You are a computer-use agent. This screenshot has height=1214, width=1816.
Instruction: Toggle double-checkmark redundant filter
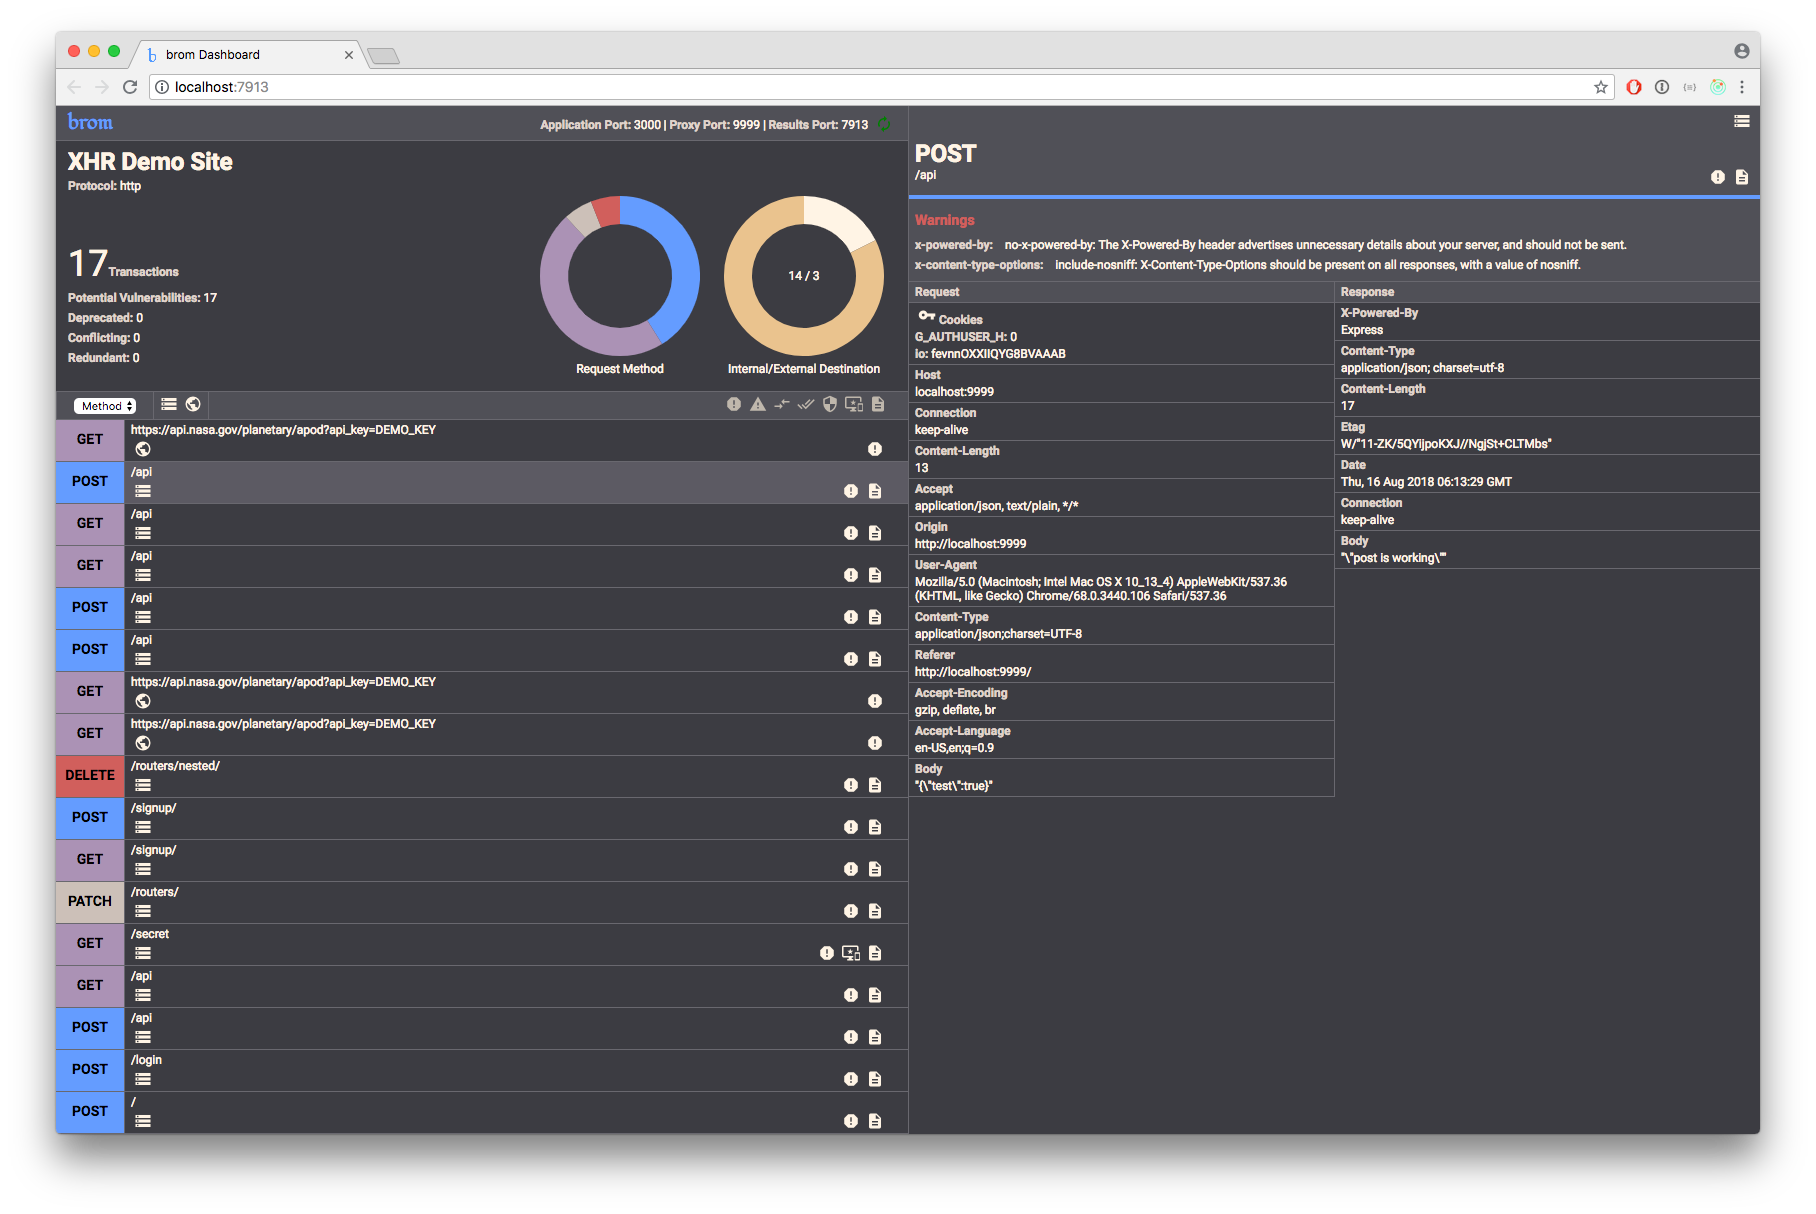pyautogui.click(x=806, y=404)
